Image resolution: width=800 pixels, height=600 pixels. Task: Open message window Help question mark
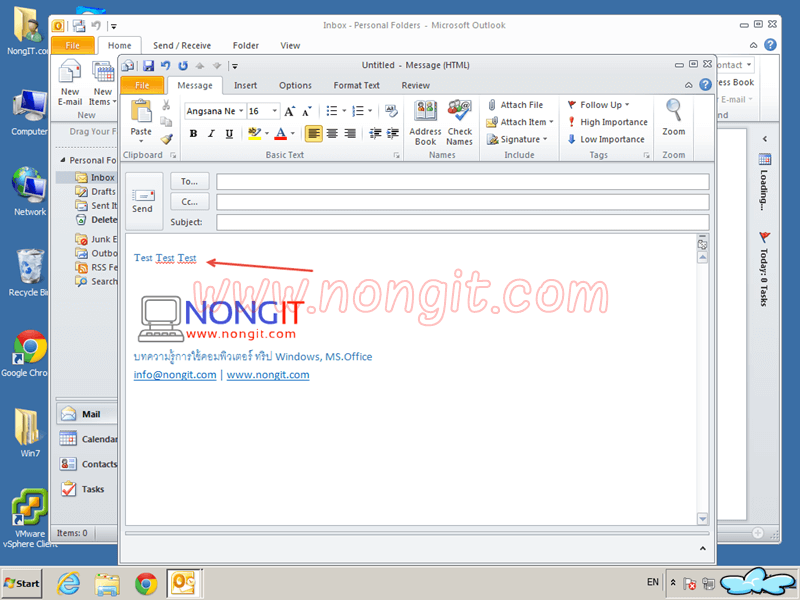click(x=705, y=85)
